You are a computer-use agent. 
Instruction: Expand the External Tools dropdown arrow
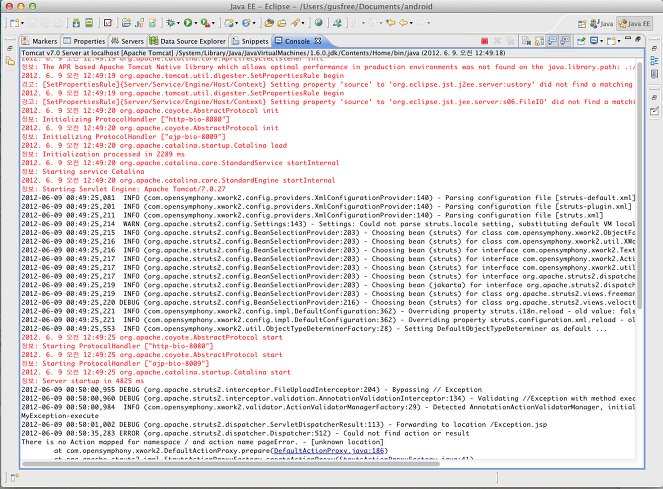point(213,23)
